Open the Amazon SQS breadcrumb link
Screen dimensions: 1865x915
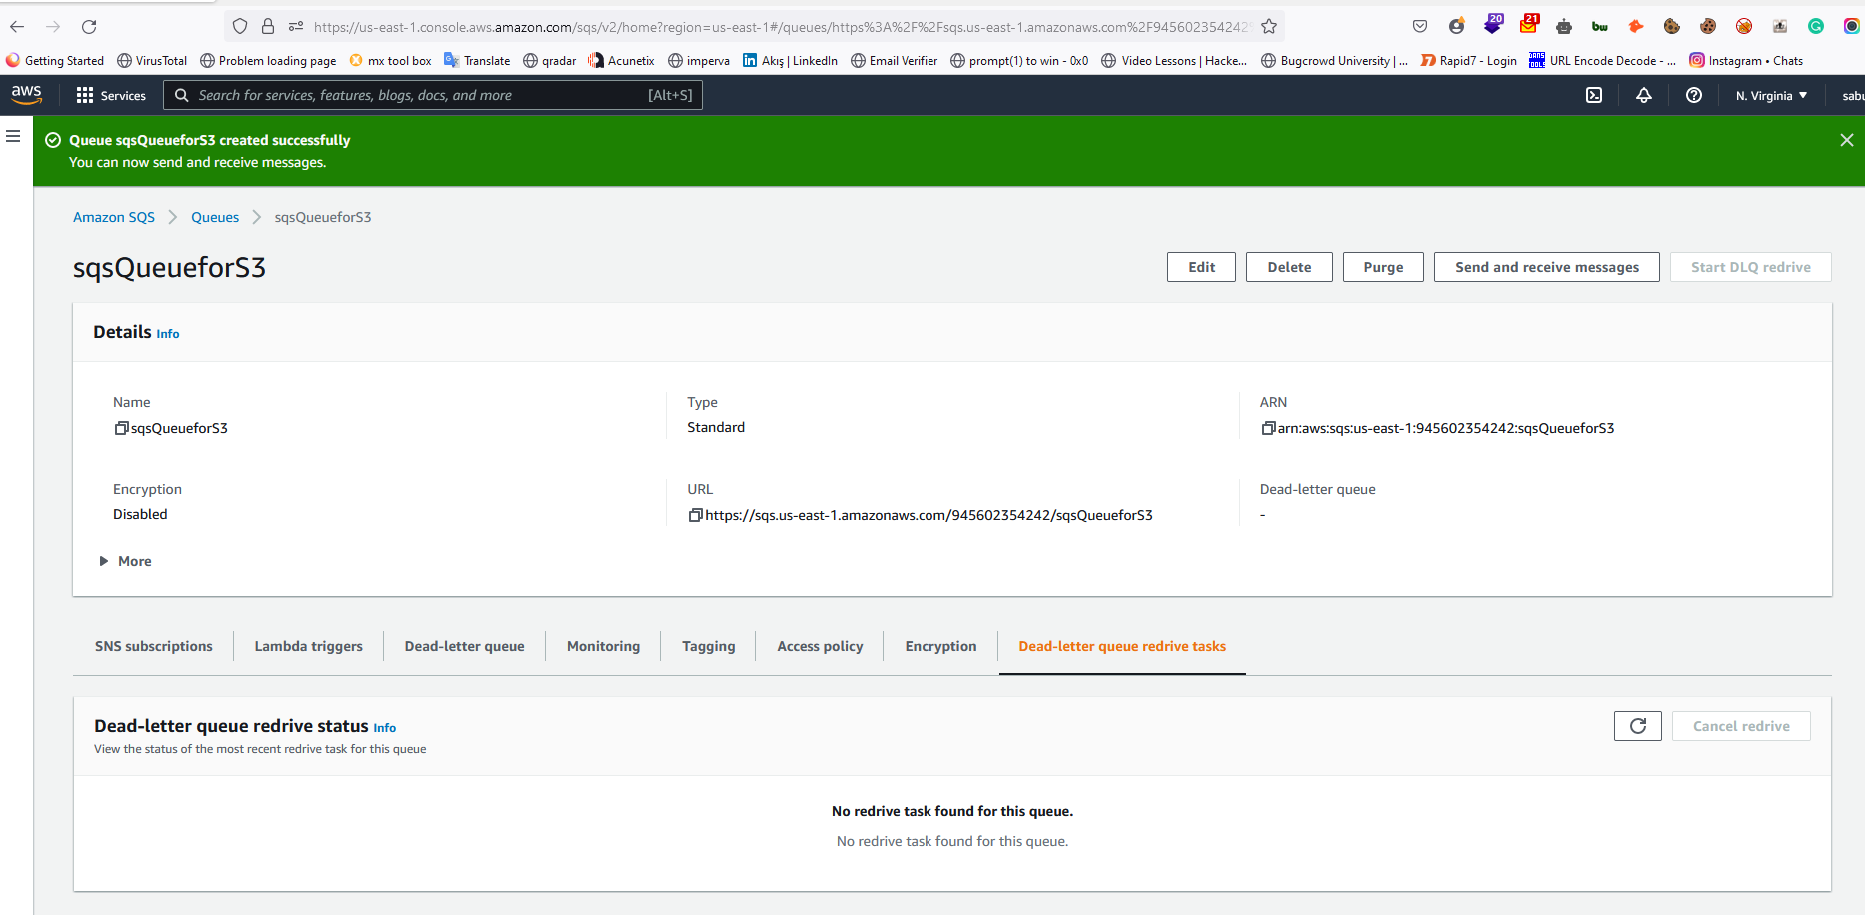pyautogui.click(x=114, y=217)
